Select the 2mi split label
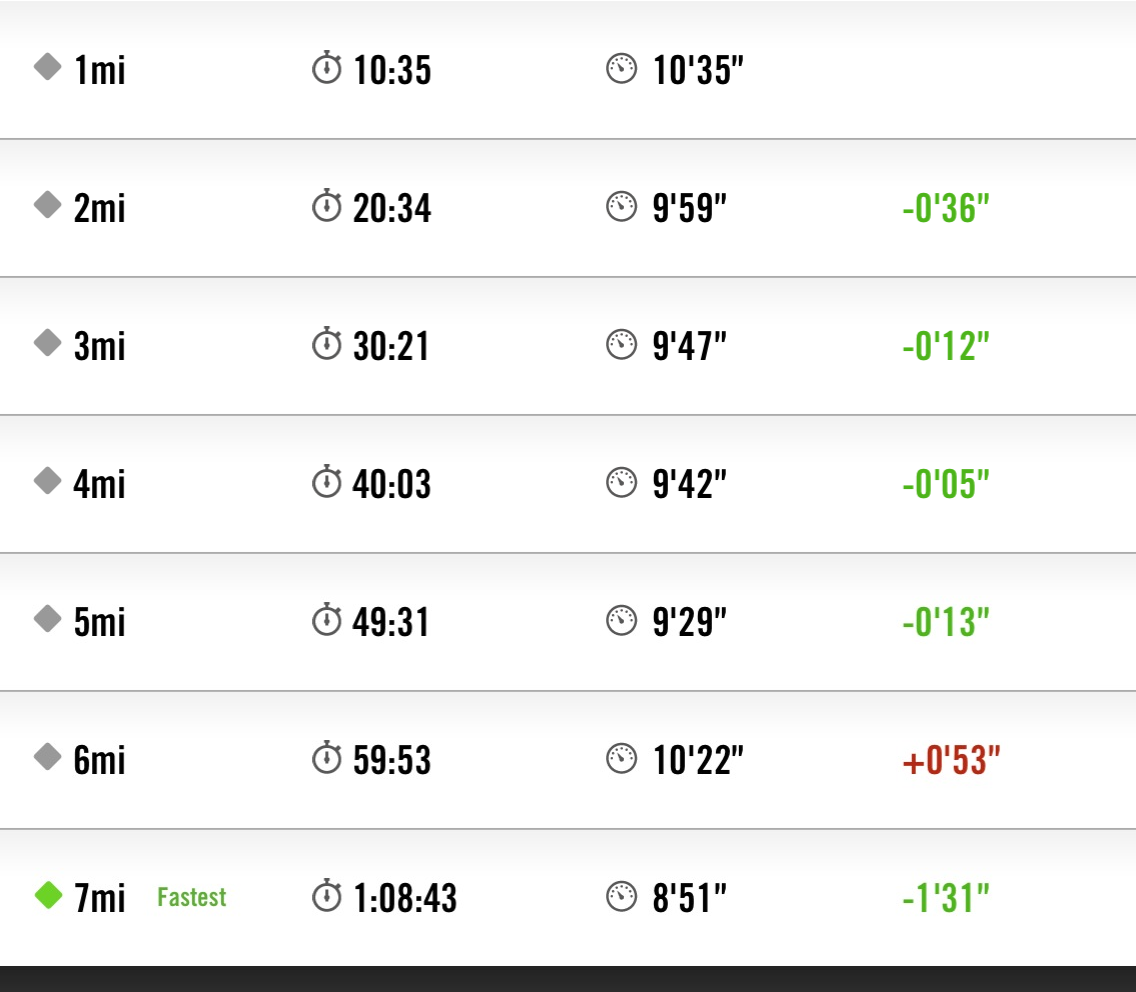 tap(100, 208)
